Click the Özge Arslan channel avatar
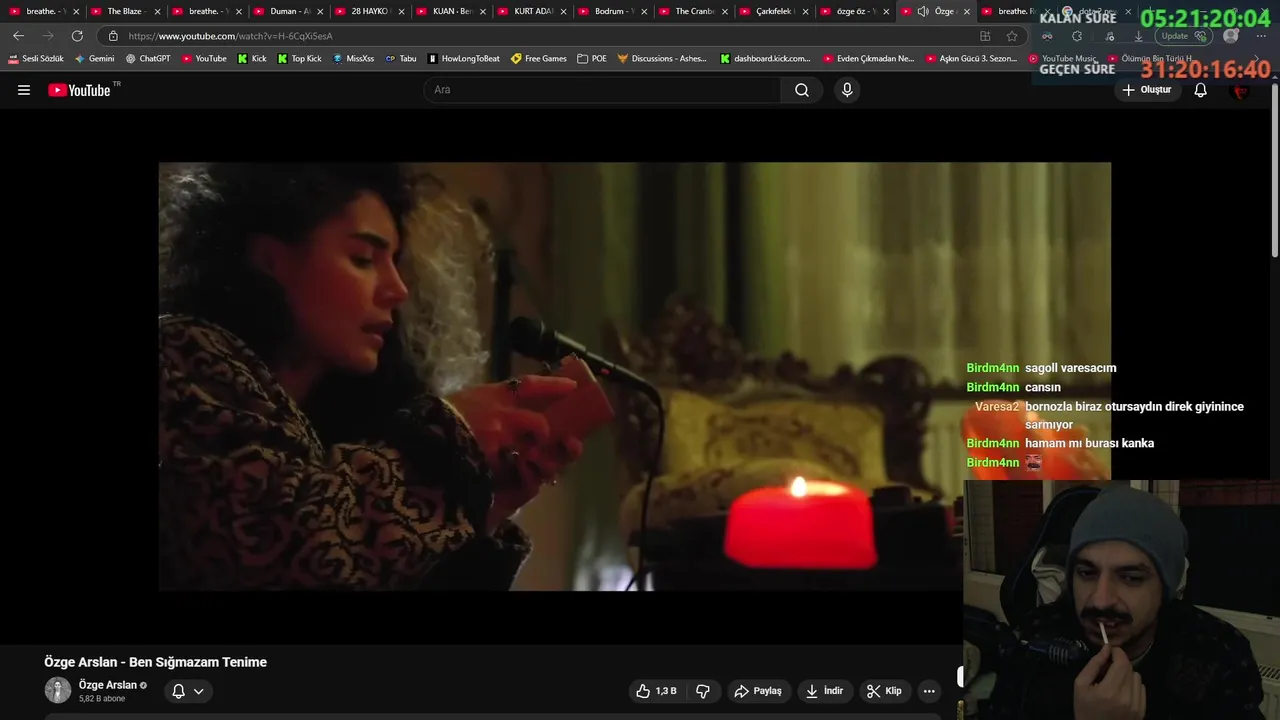The height and width of the screenshot is (720, 1280). click(x=58, y=690)
